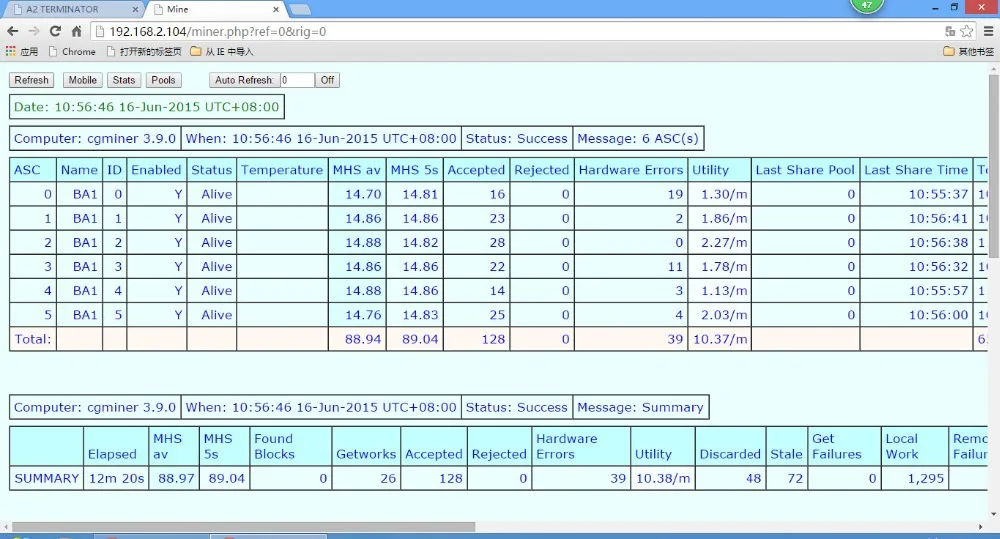
Task: Click the browser back arrow
Action: point(13,32)
